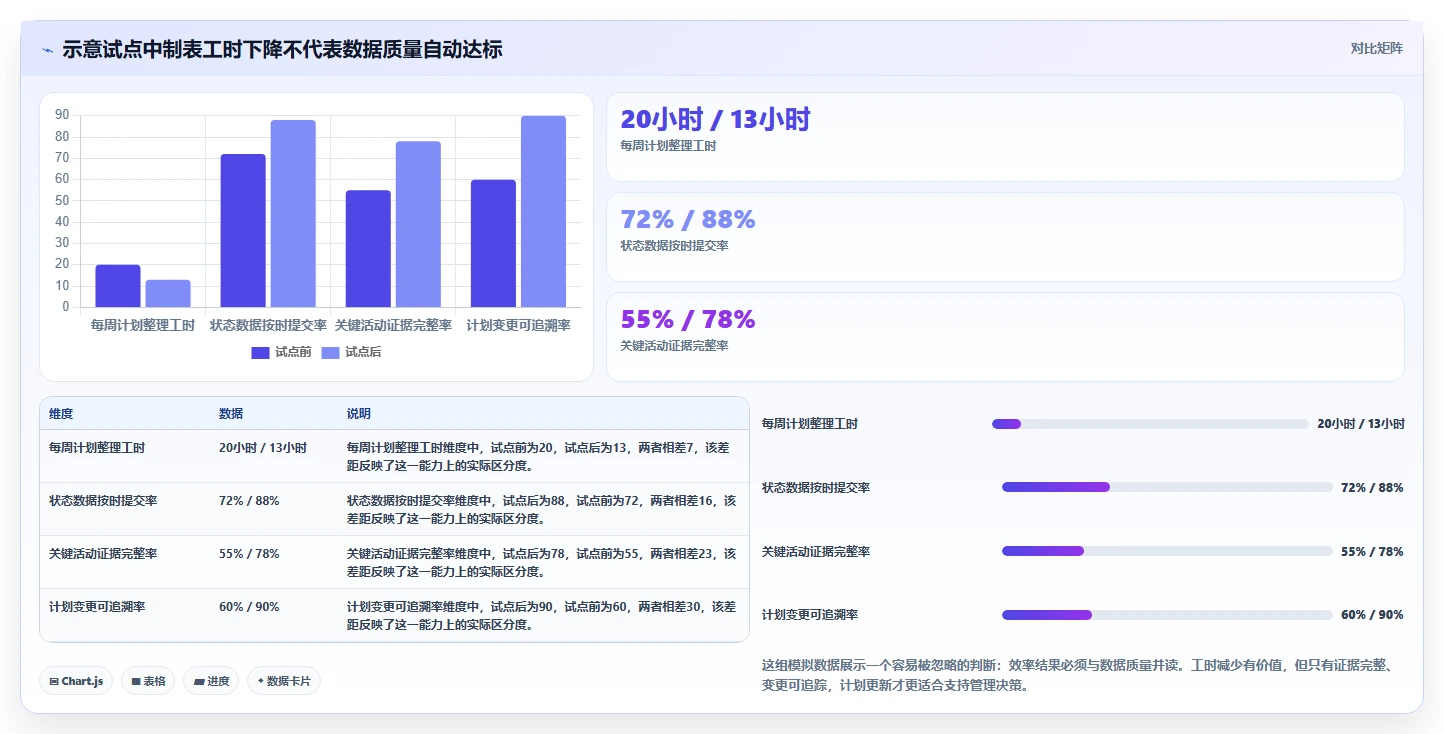Select the 每周计划整理工时 cell in the table
Image resolution: width=1444 pixels, height=734 pixels.
(97, 448)
